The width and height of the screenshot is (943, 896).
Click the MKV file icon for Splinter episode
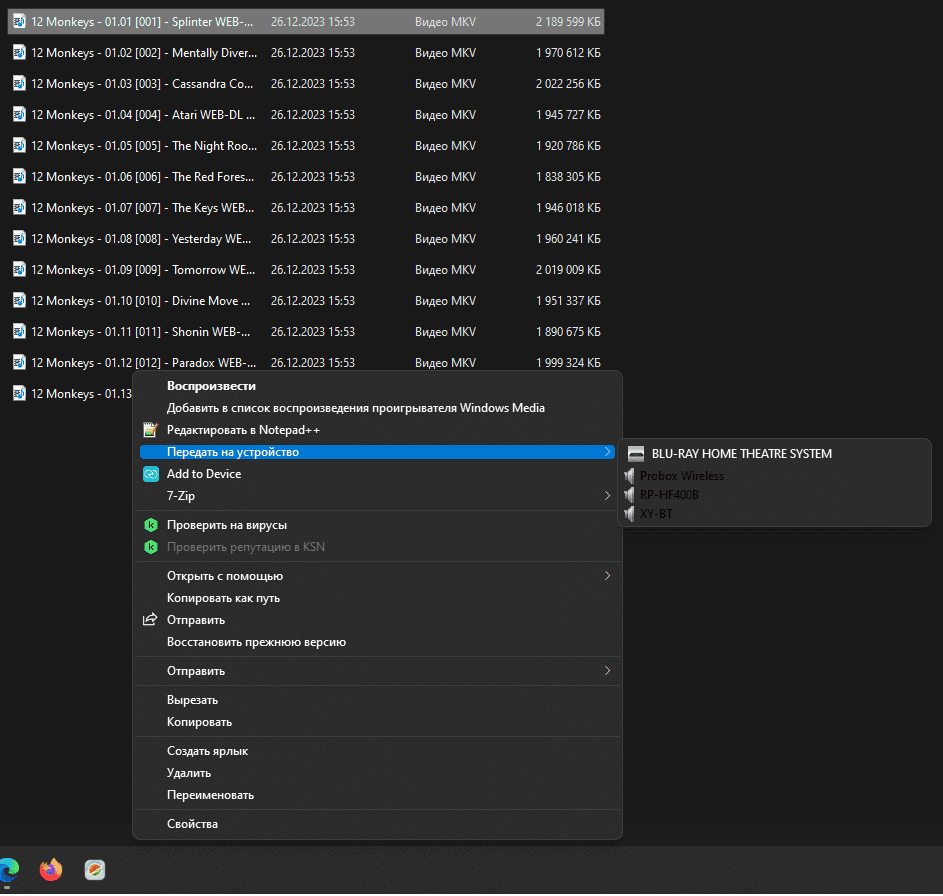tap(19, 22)
